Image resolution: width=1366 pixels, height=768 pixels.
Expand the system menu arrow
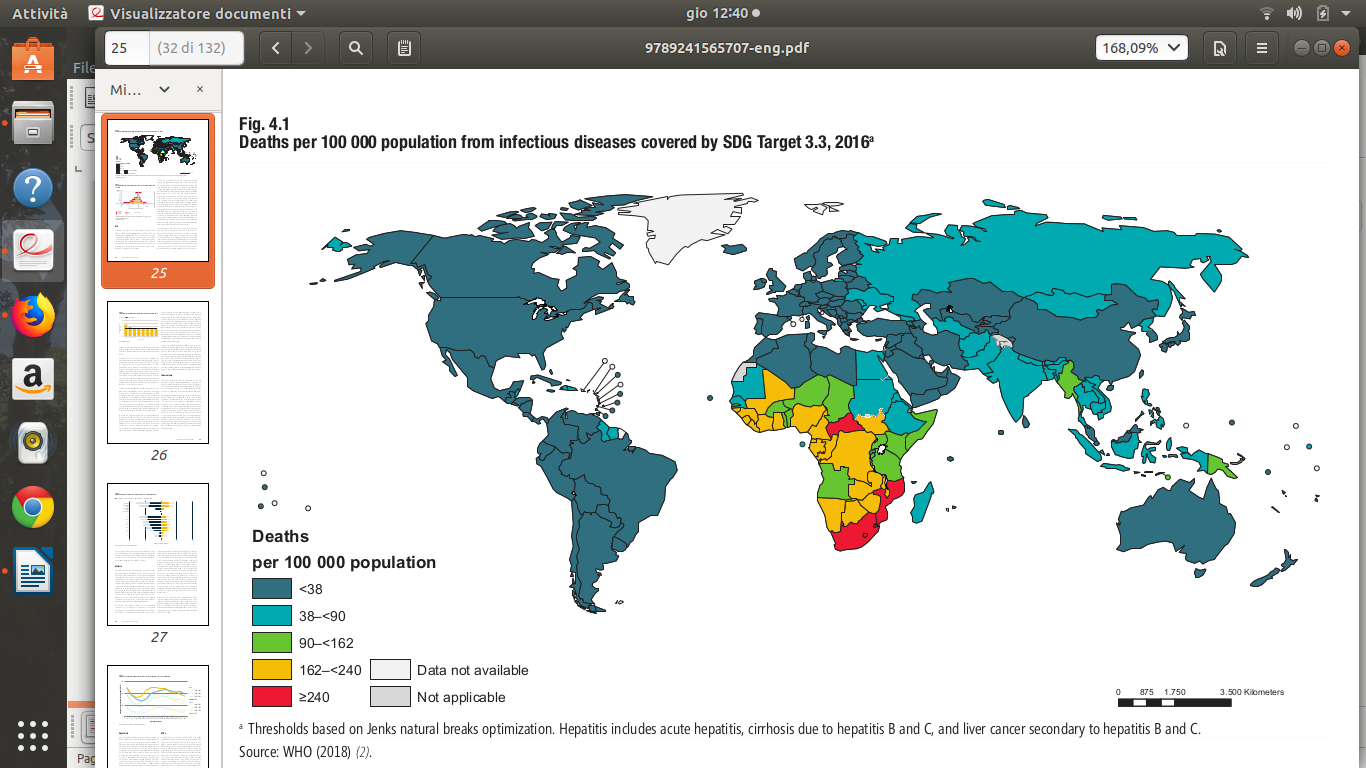click(x=1348, y=14)
